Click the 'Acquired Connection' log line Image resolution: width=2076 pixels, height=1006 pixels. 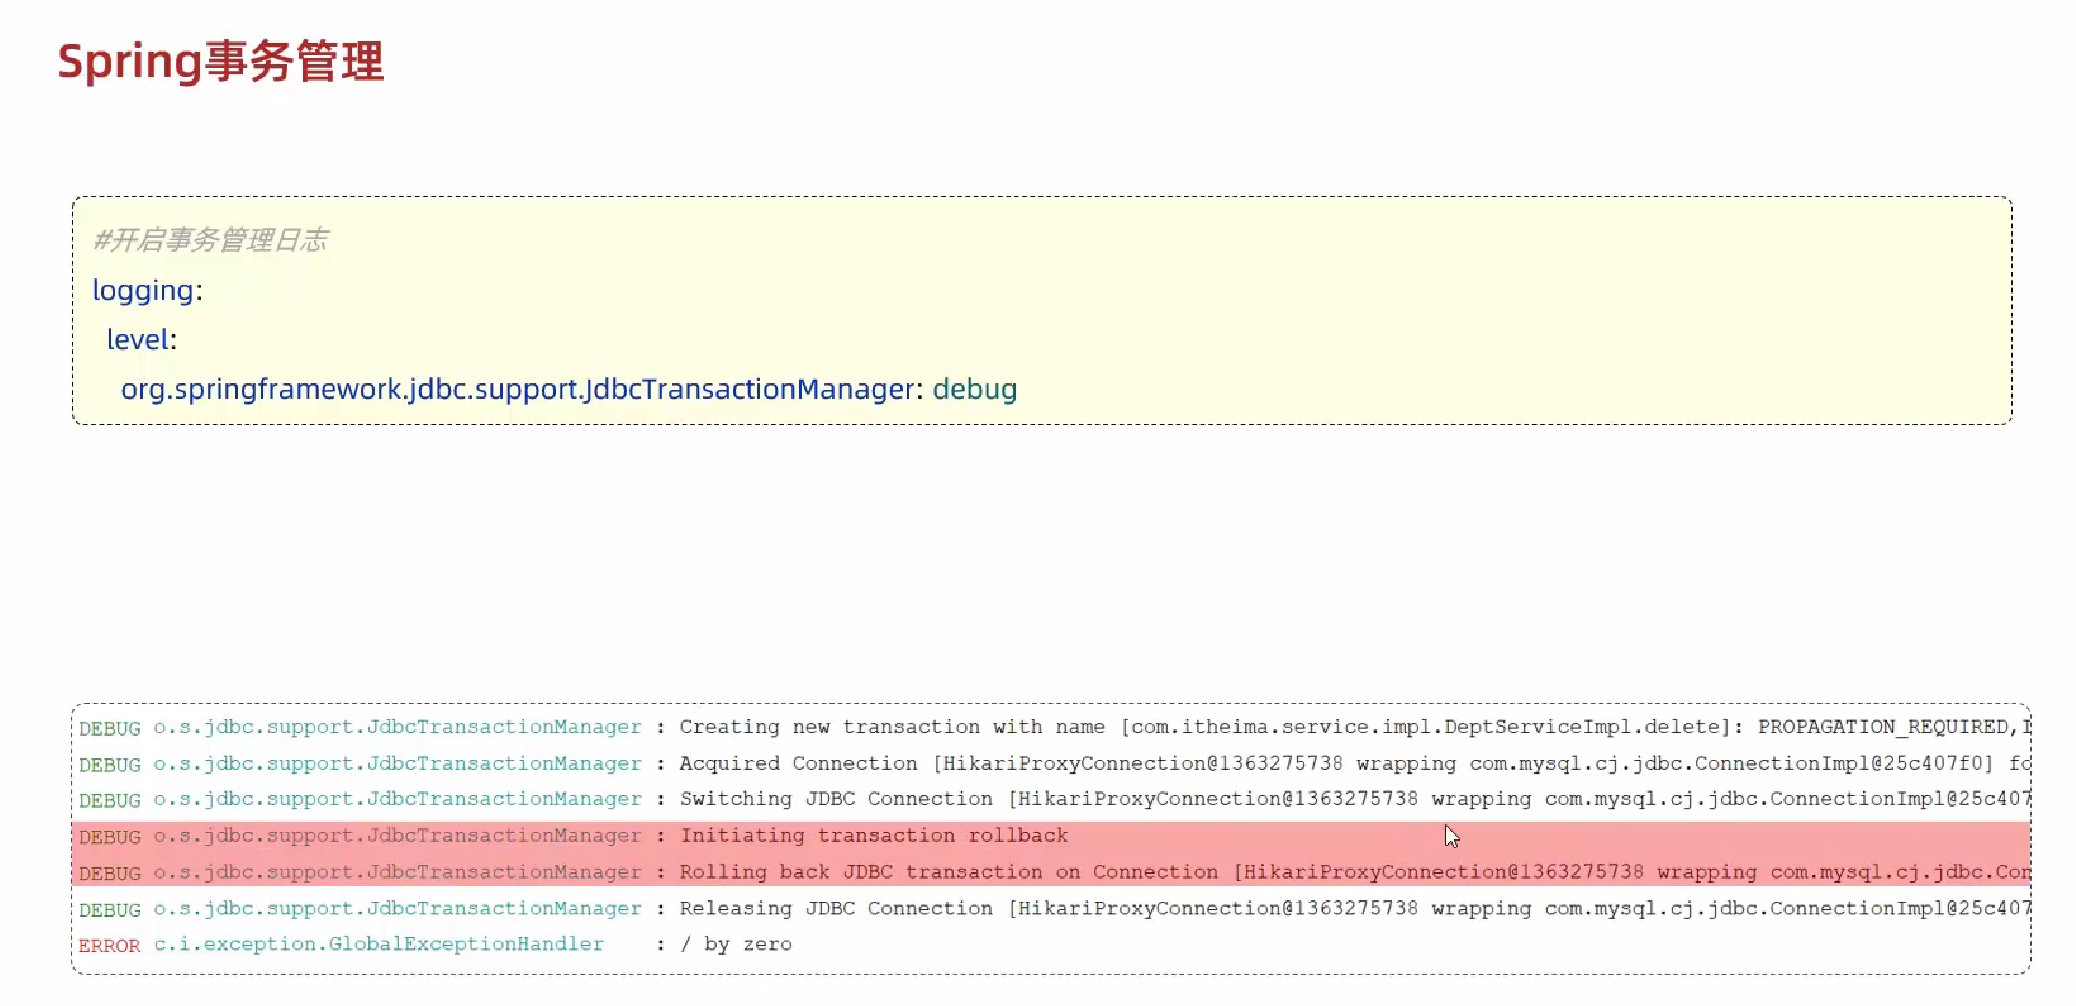click(1055, 764)
